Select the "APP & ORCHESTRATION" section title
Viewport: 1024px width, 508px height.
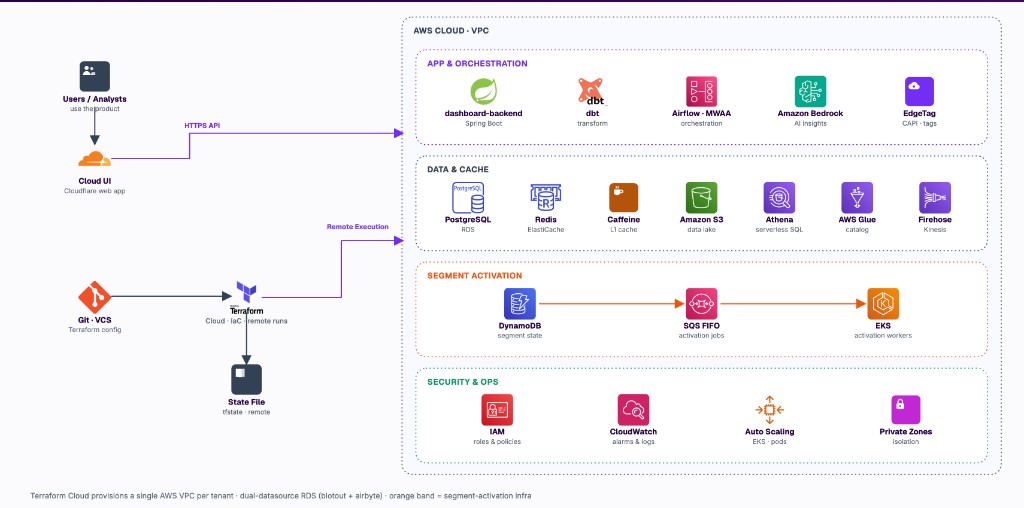[477, 63]
